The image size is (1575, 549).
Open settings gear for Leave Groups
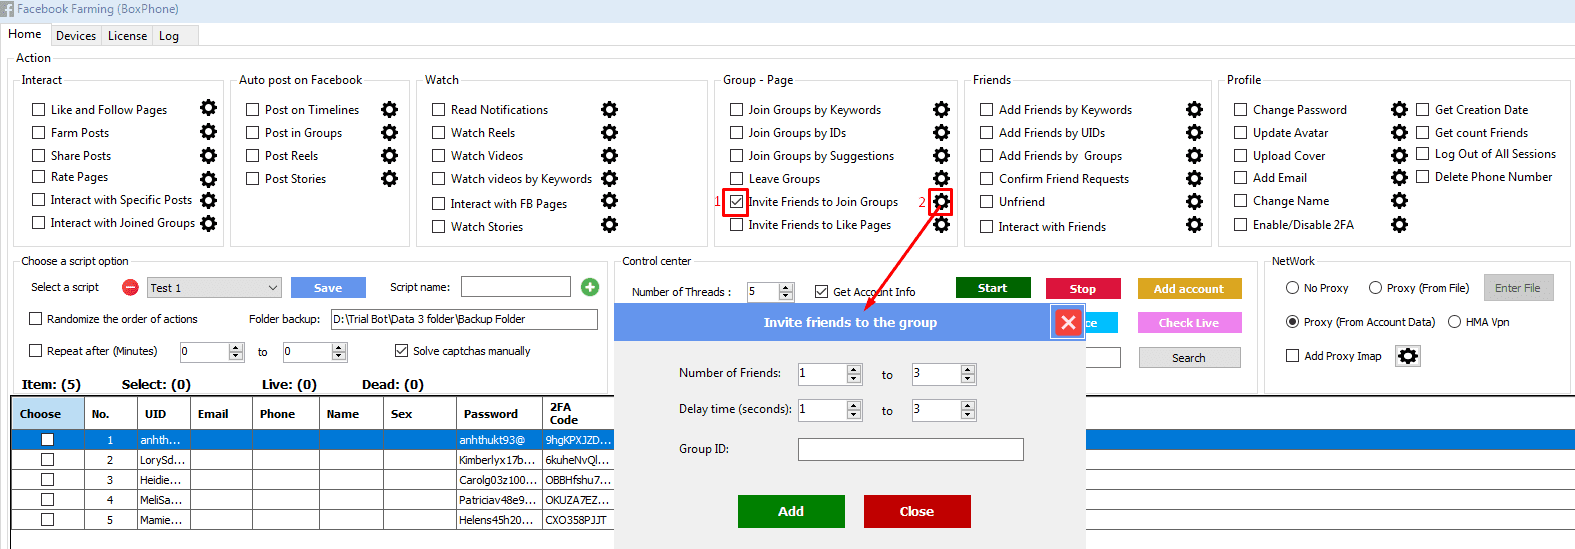(x=941, y=178)
